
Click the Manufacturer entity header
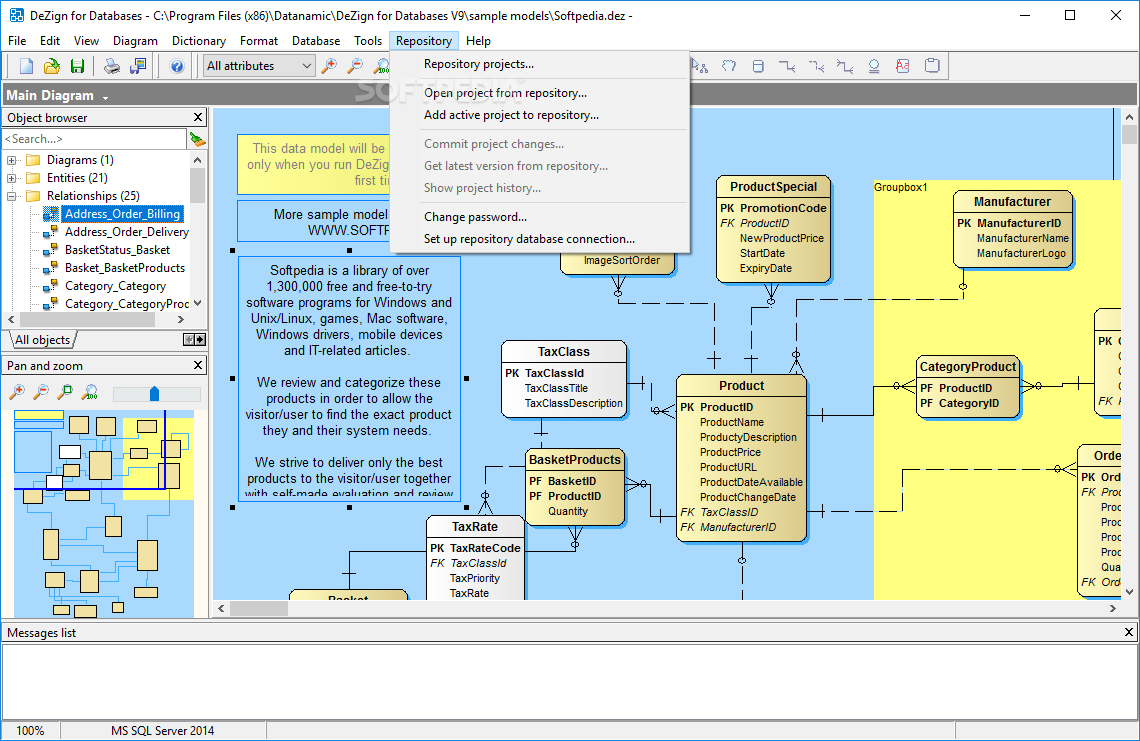click(1012, 202)
